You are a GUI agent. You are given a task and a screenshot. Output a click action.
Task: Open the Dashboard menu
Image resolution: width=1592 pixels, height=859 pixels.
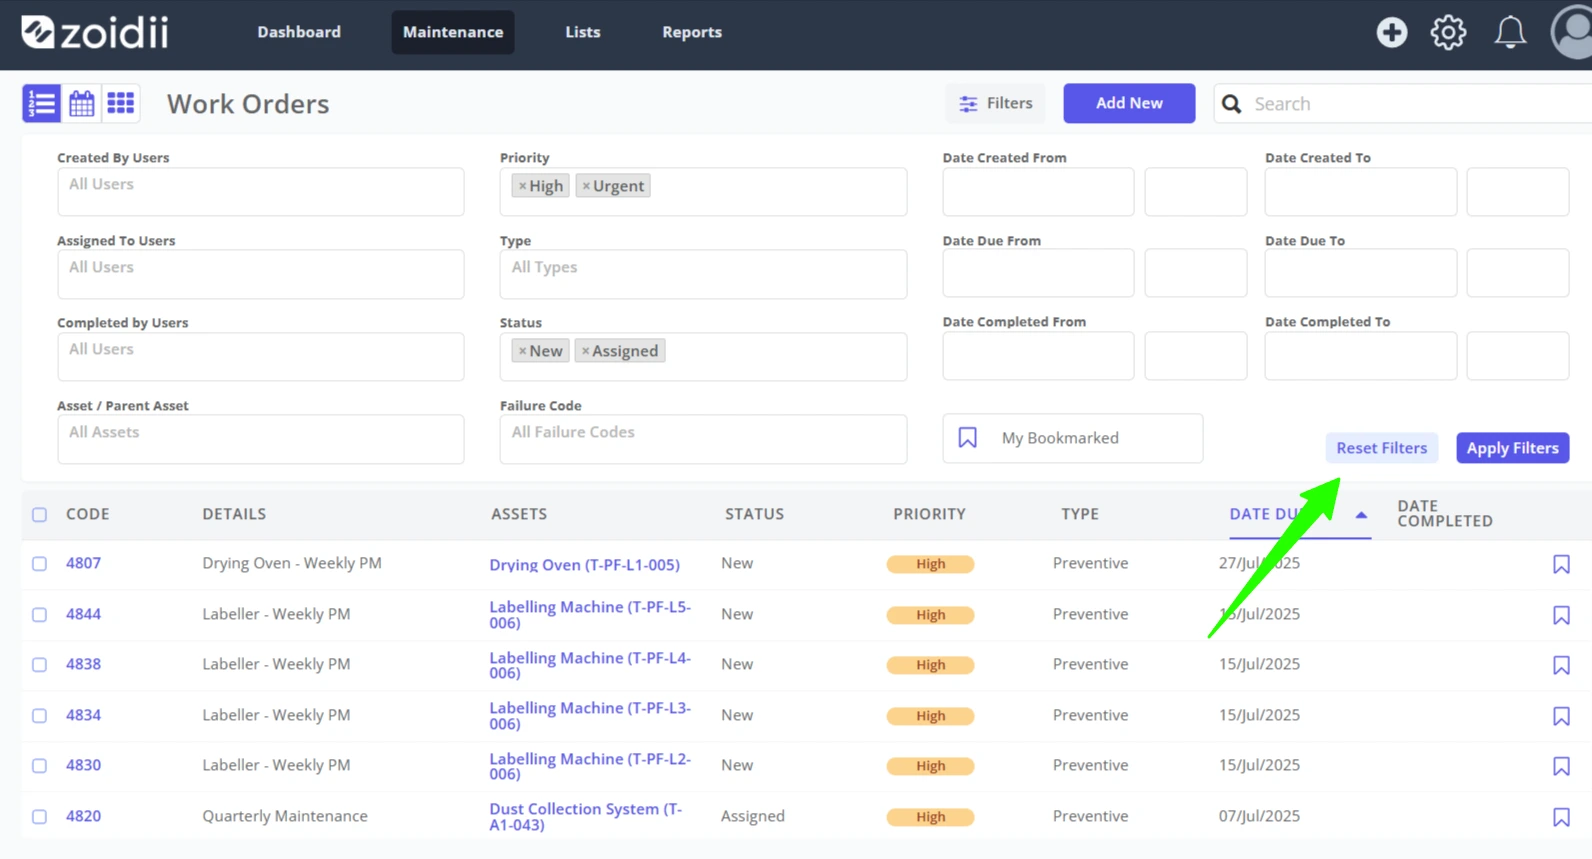[299, 32]
